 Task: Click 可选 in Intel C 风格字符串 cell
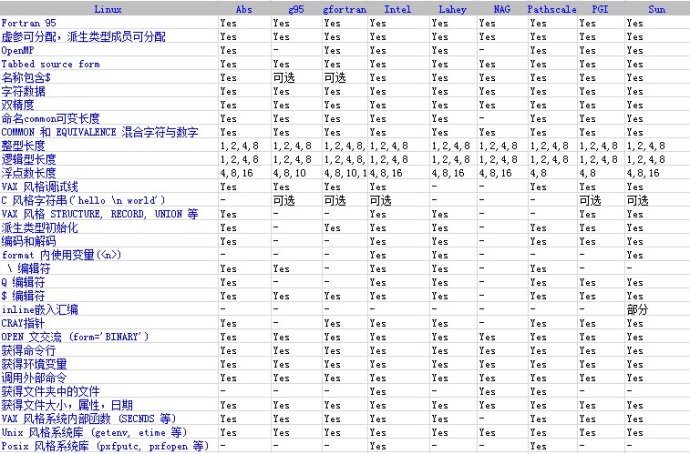(x=381, y=200)
